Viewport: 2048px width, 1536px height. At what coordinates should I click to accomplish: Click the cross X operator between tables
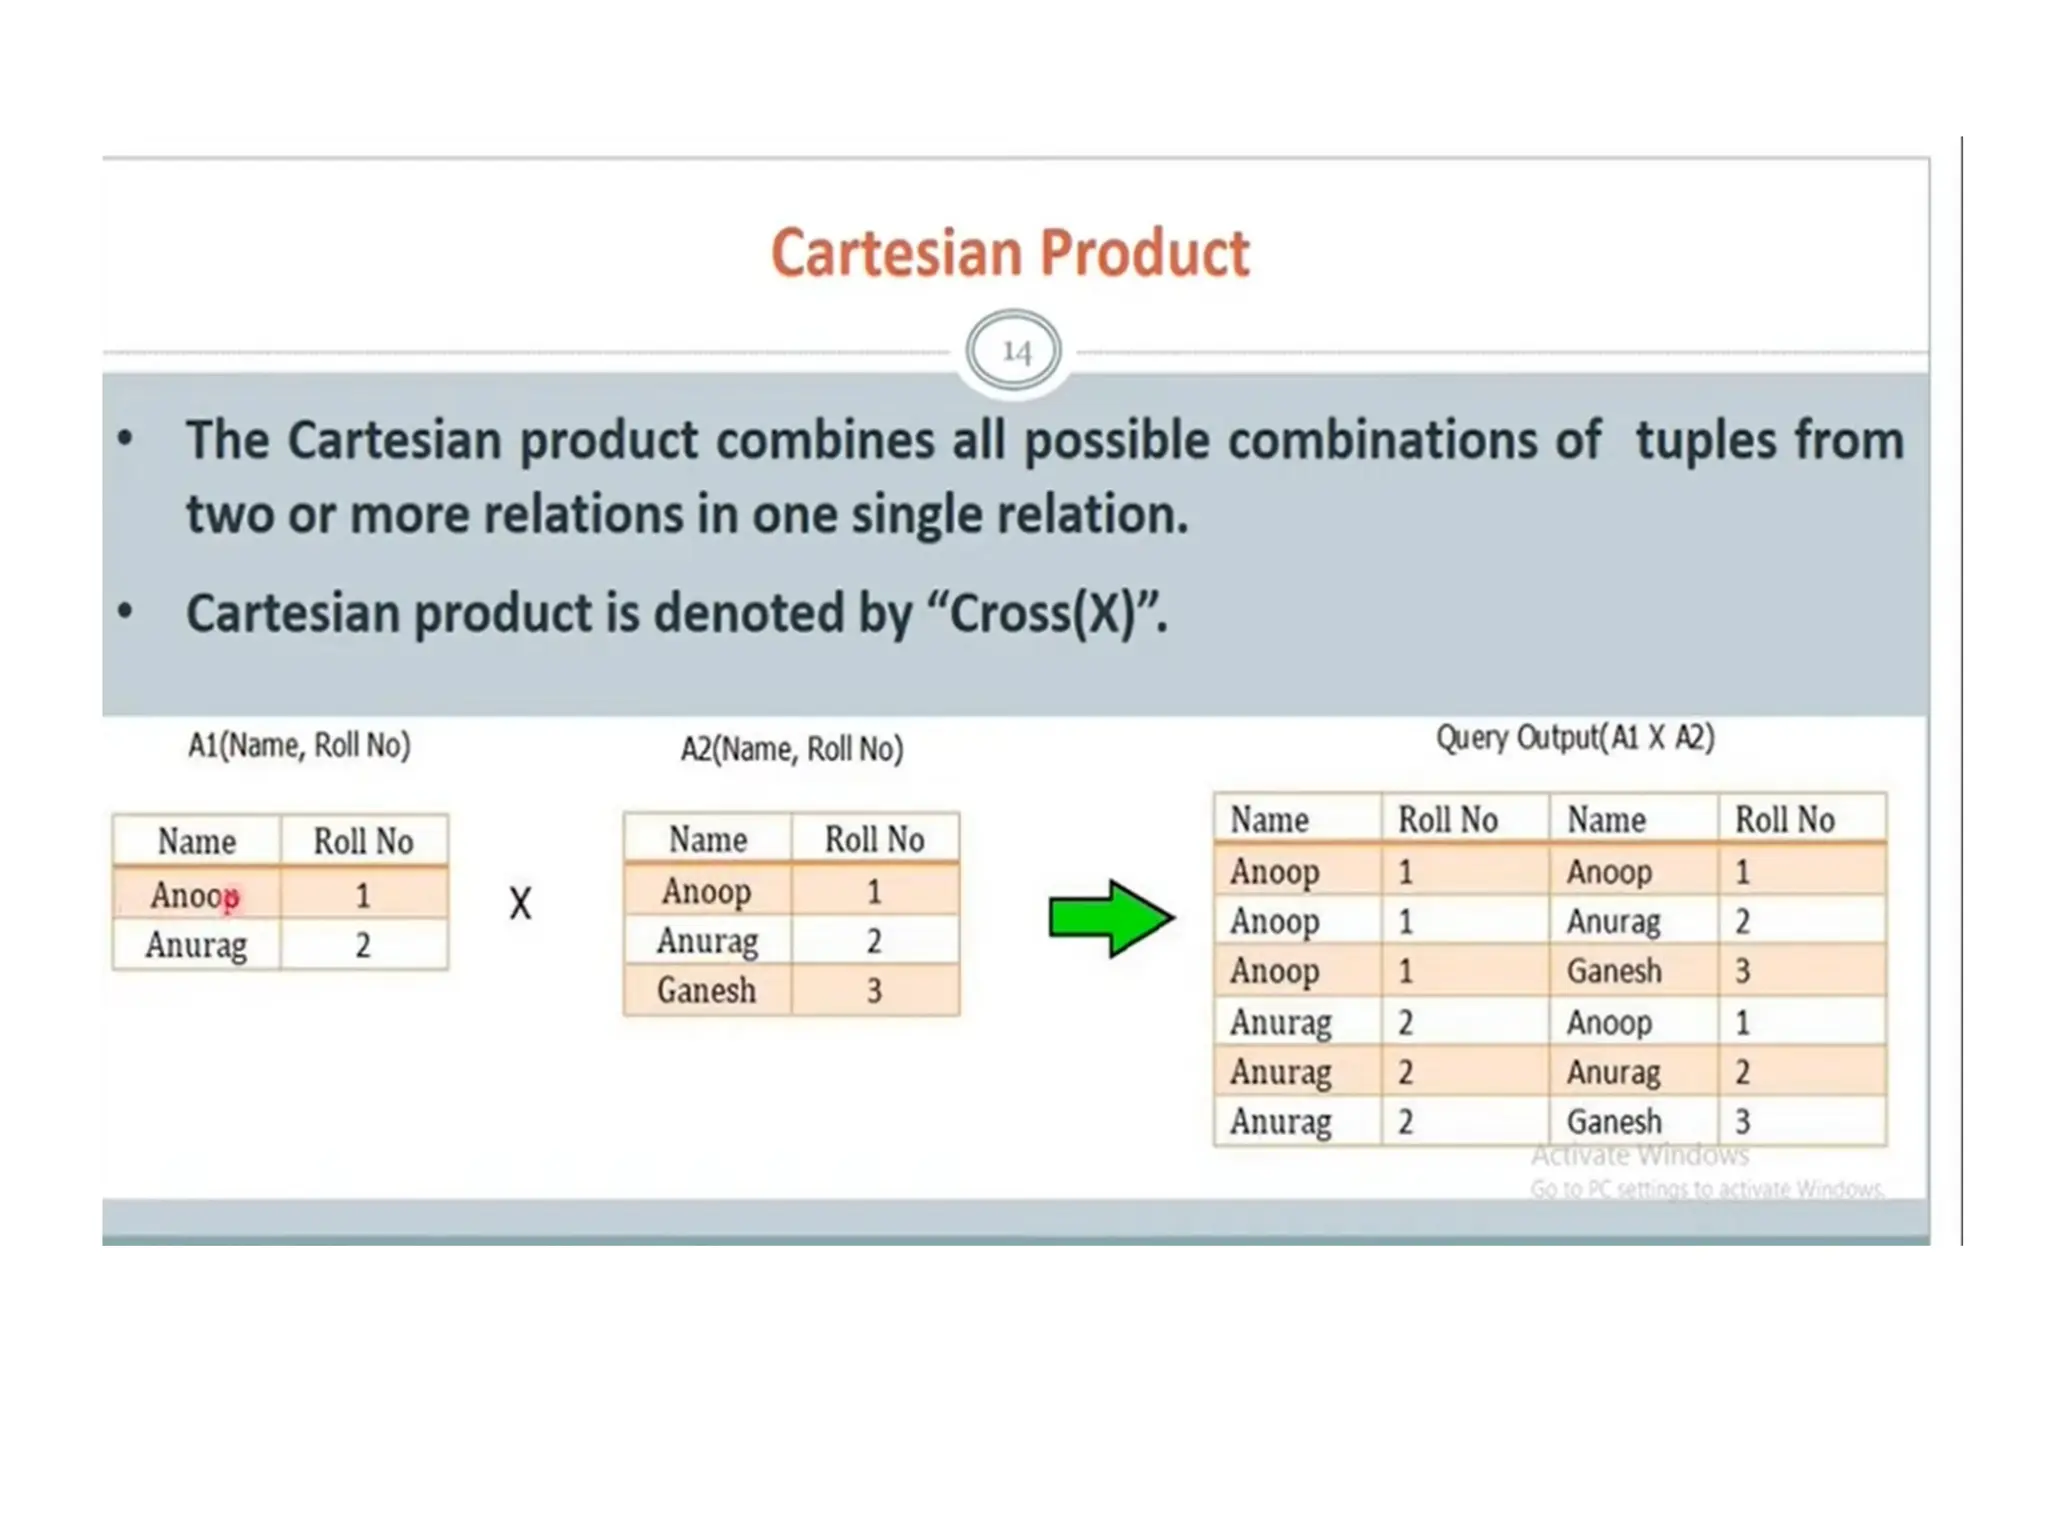pos(520,904)
